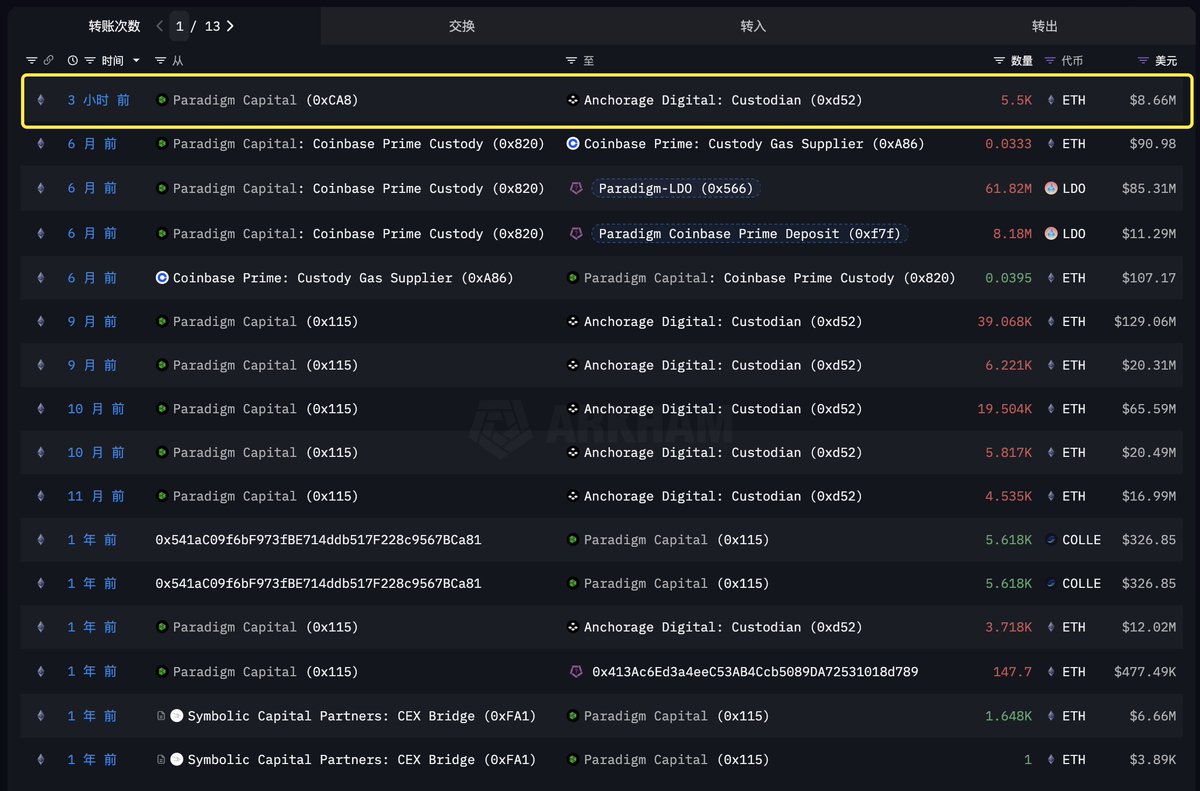Click the tag icon before Paradigm-LDO (0x566)
The width and height of the screenshot is (1200, 791).
[x=576, y=188]
